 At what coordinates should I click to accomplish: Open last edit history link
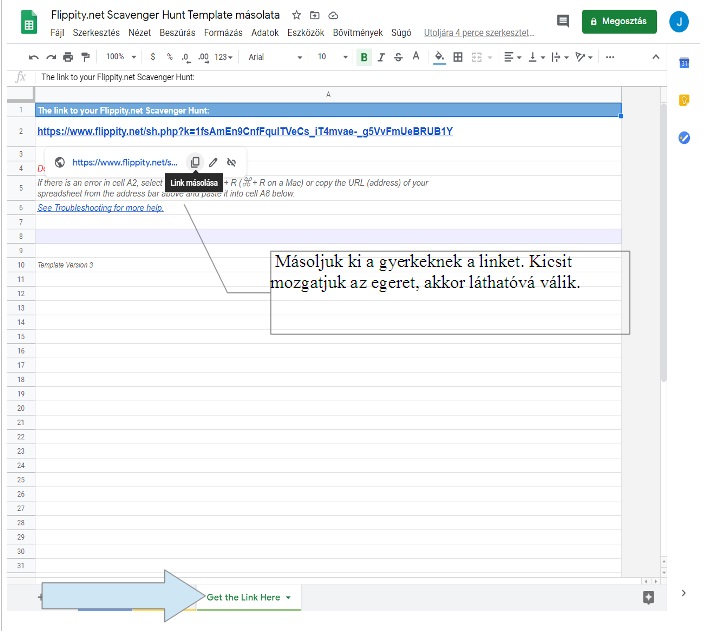479,33
